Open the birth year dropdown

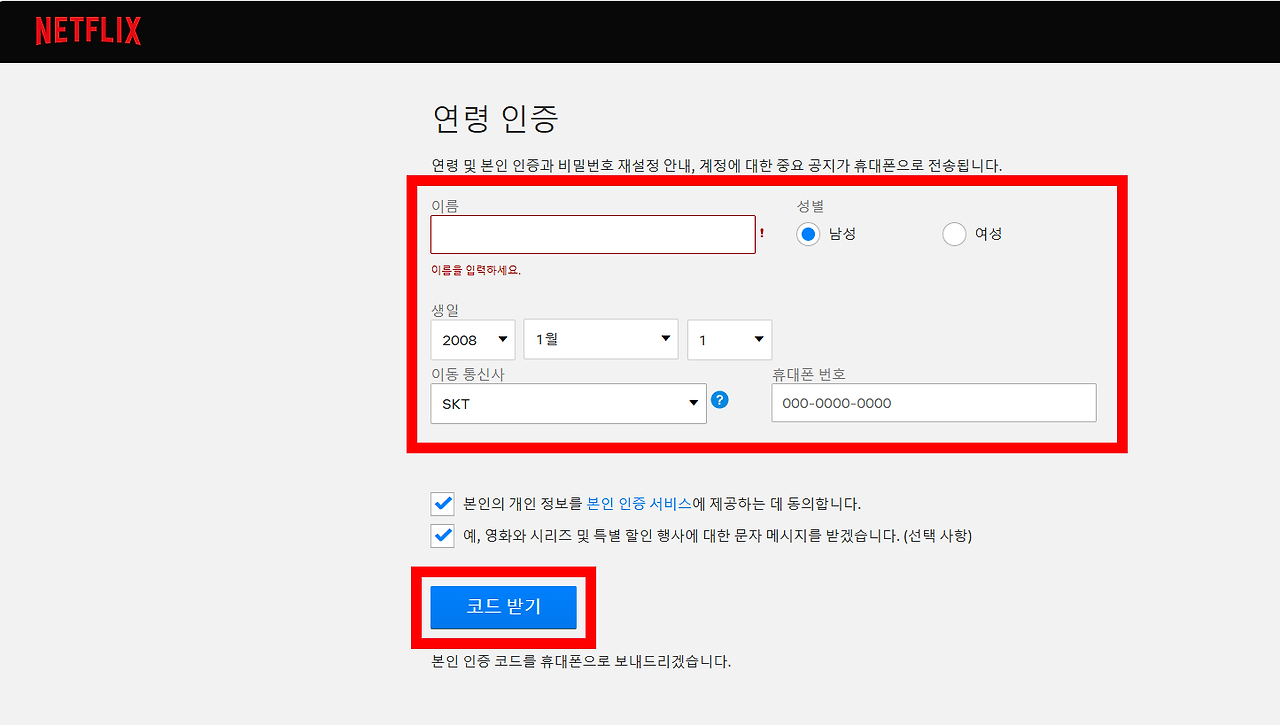pyautogui.click(x=472, y=340)
